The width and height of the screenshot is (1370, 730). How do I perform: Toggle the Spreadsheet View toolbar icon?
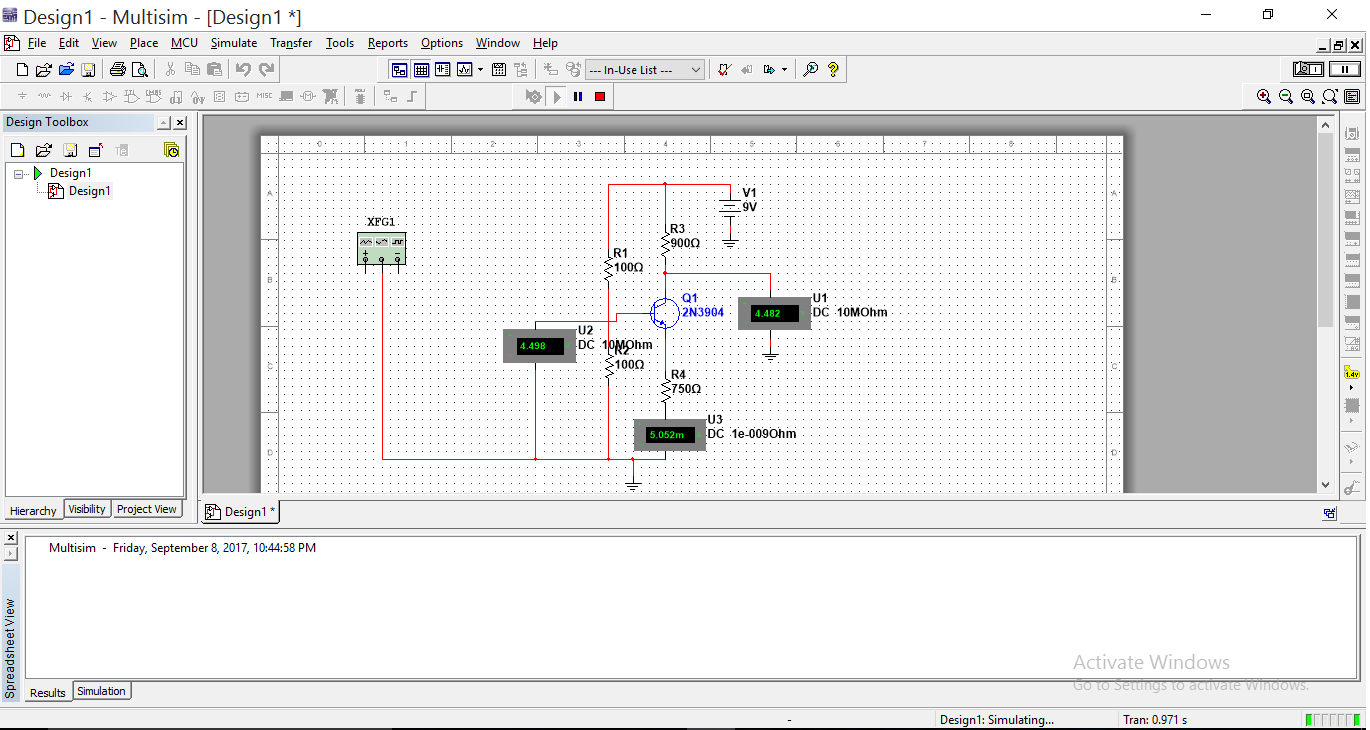click(421, 70)
